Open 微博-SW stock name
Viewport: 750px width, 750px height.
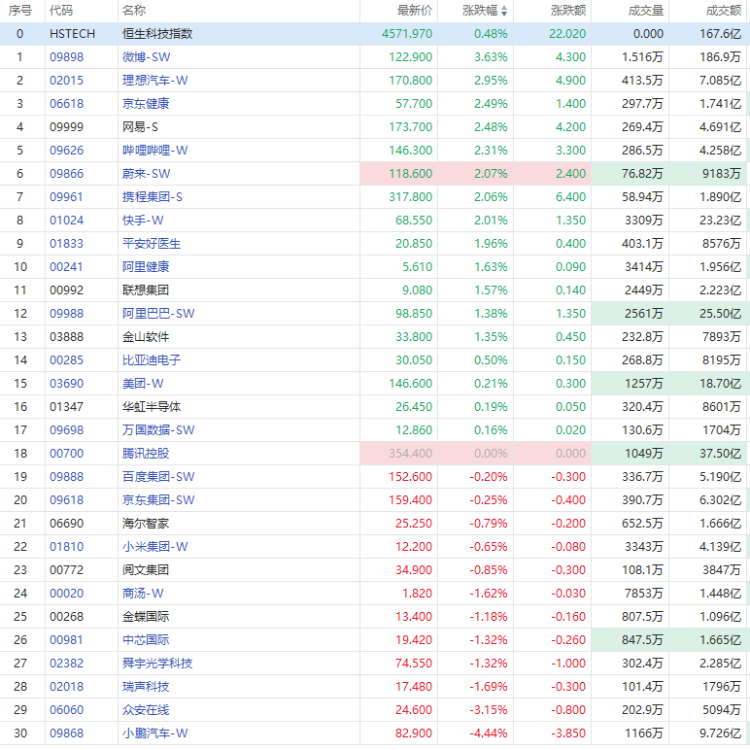(x=146, y=57)
